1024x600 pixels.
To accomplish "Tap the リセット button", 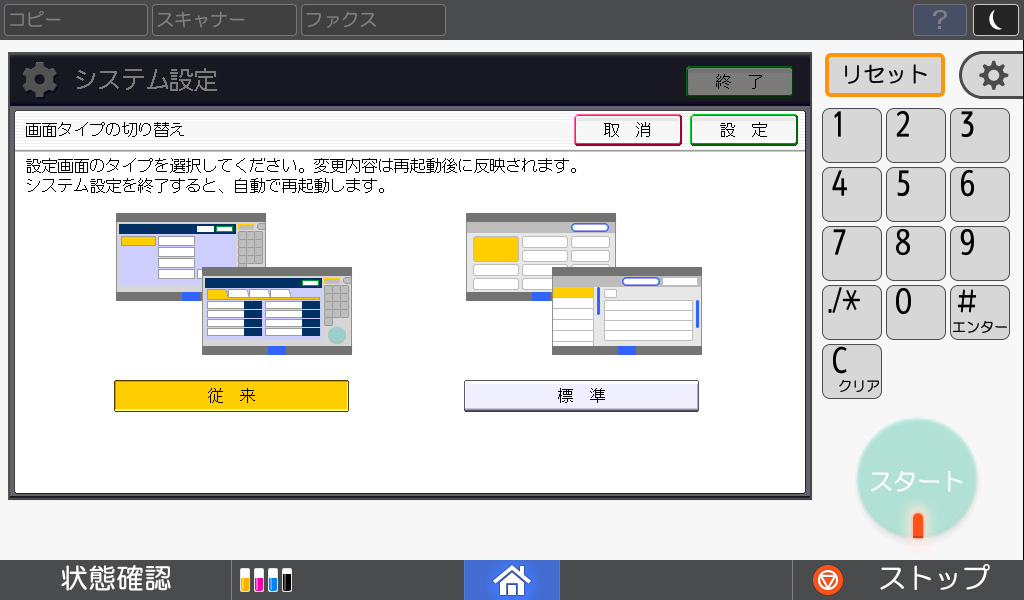I will point(885,74).
